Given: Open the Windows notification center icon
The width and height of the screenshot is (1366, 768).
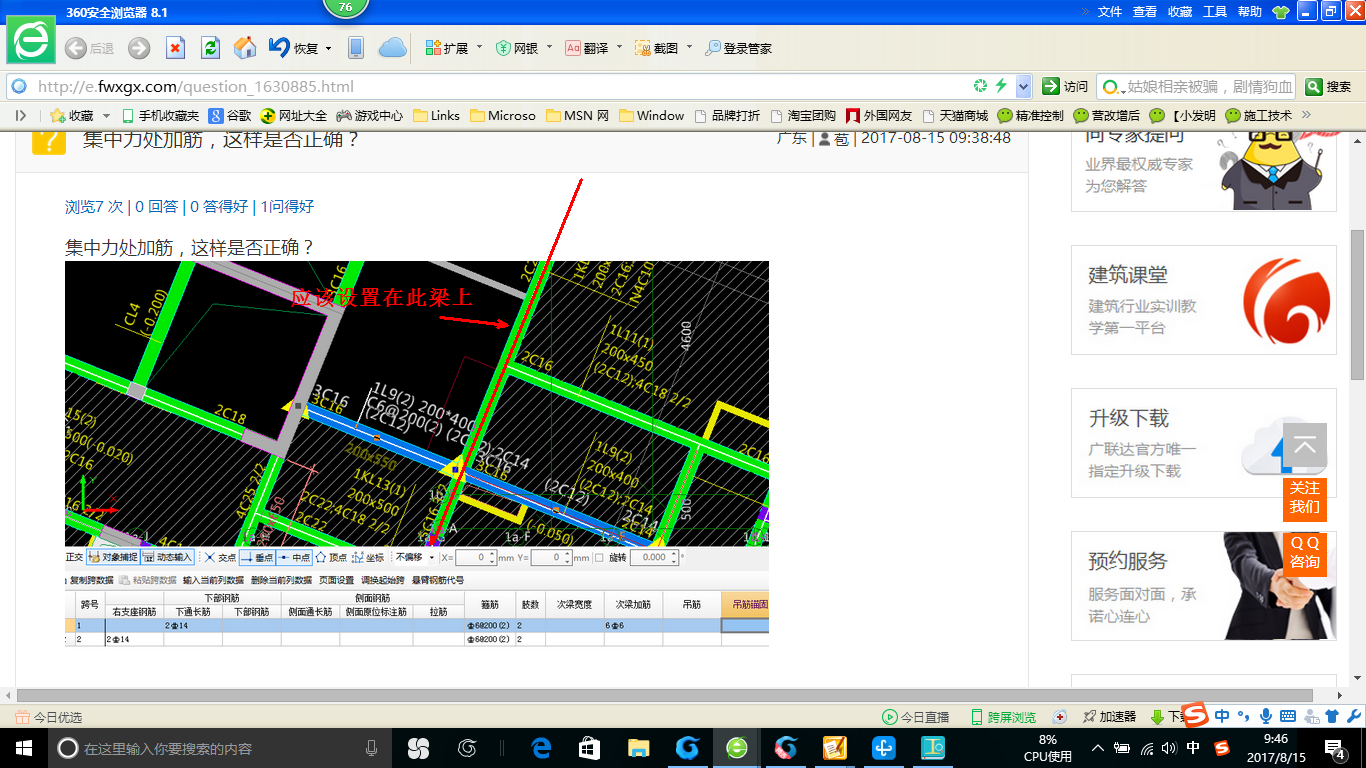Looking at the screenshot, I should [1337, 748].
